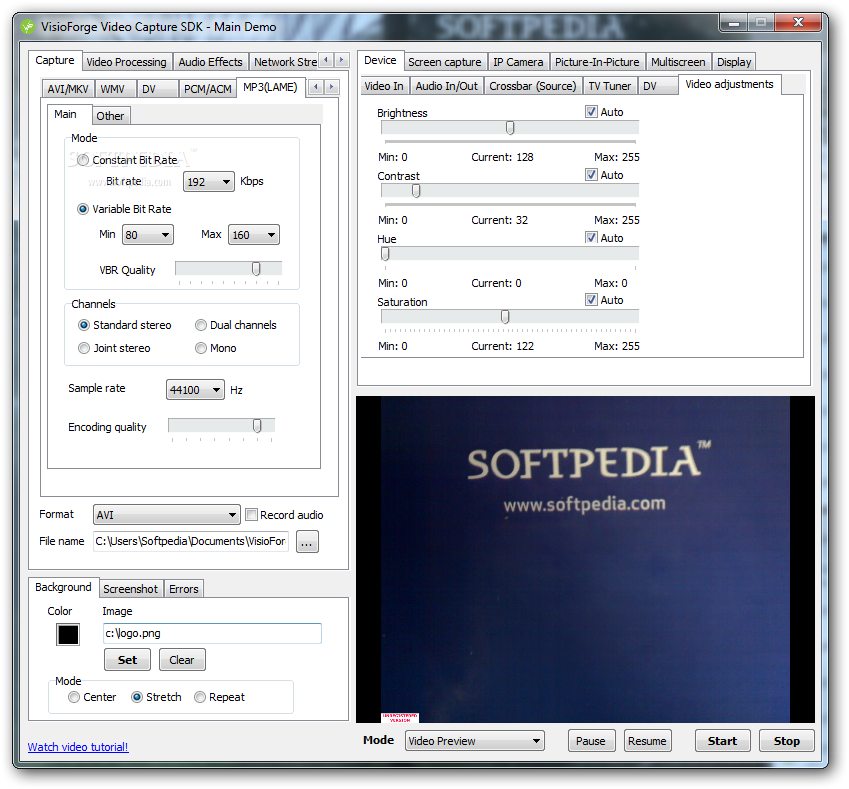This screenshot has height=789, width=849.
Task: Click the Hue slider thumb
Action: point(385,253)
